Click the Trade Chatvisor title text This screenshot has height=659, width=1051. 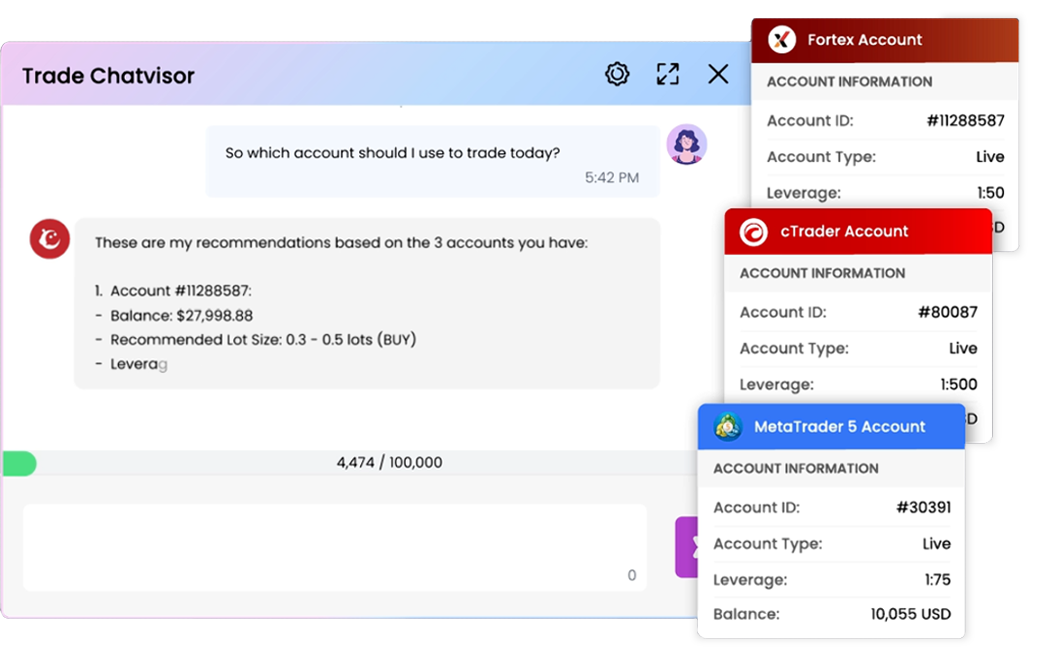(x=108, y=76)
